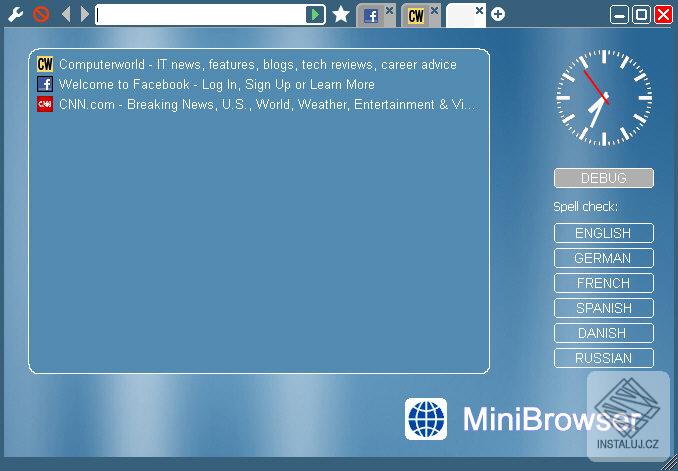Viewport: 678px width, 471px height.
Task: Add a new tab with plus icon
Action: (498, 14)
